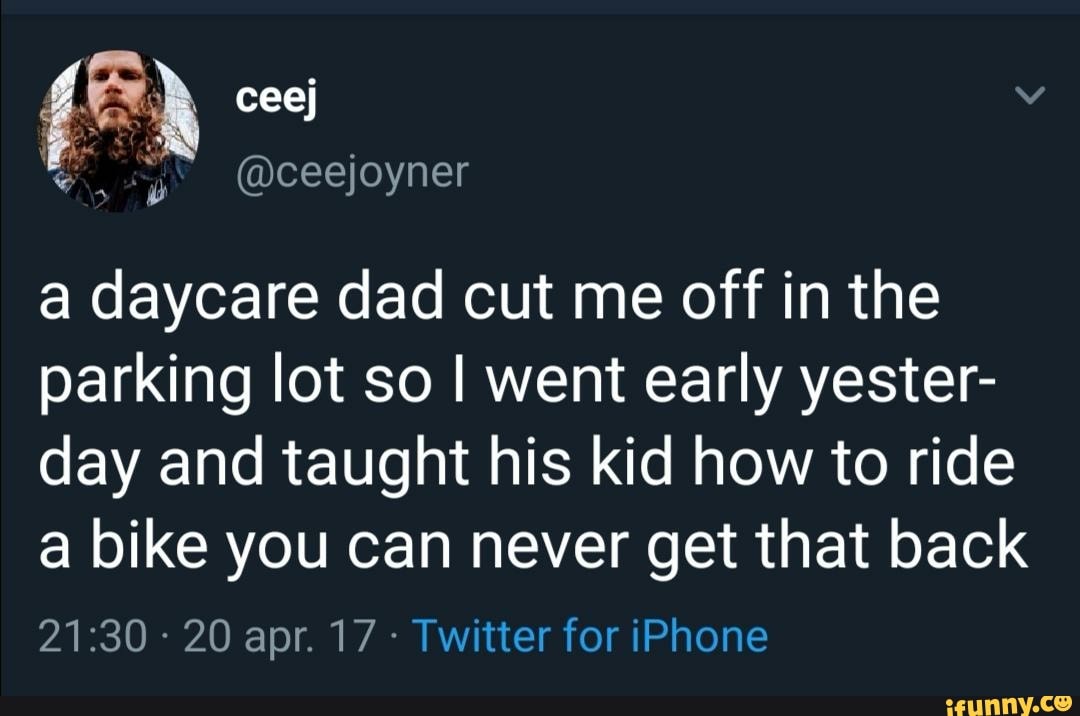The height and width of the screenshot is (716, 1080).
Task: Click the tweet line starting "day and taught"
Action: tap(526, 465)
